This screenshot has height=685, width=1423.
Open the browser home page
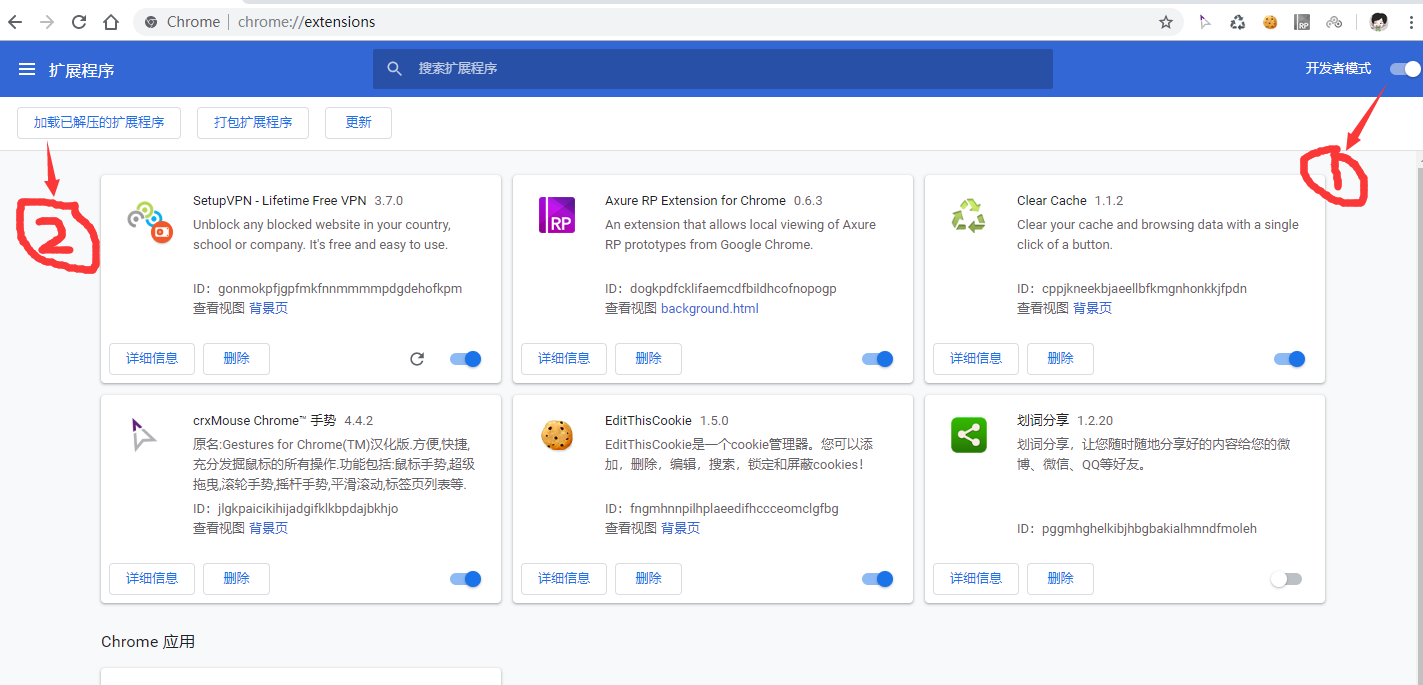click(x=111, y=22)
